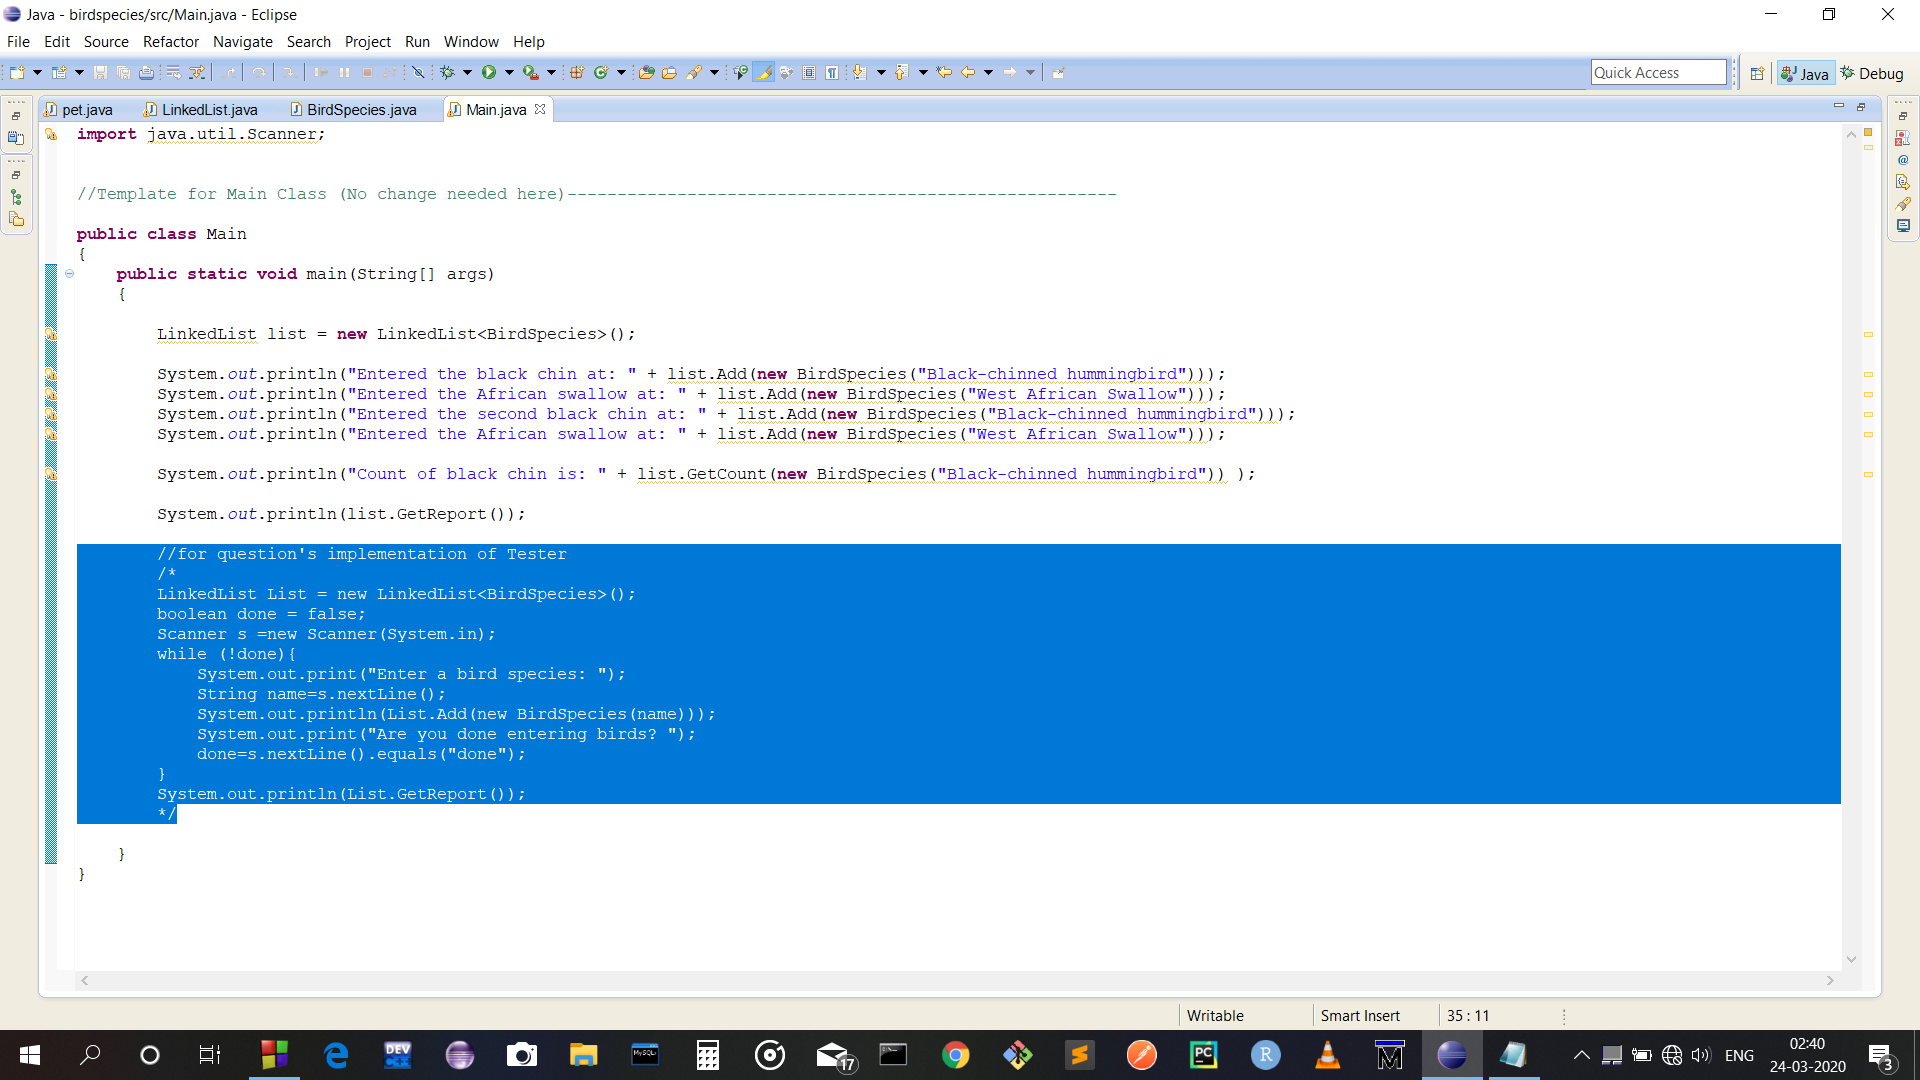The image size is (1920, 1080).
Task: Expand the Run button dropdown arrow
Action: [x=509, y=72]
